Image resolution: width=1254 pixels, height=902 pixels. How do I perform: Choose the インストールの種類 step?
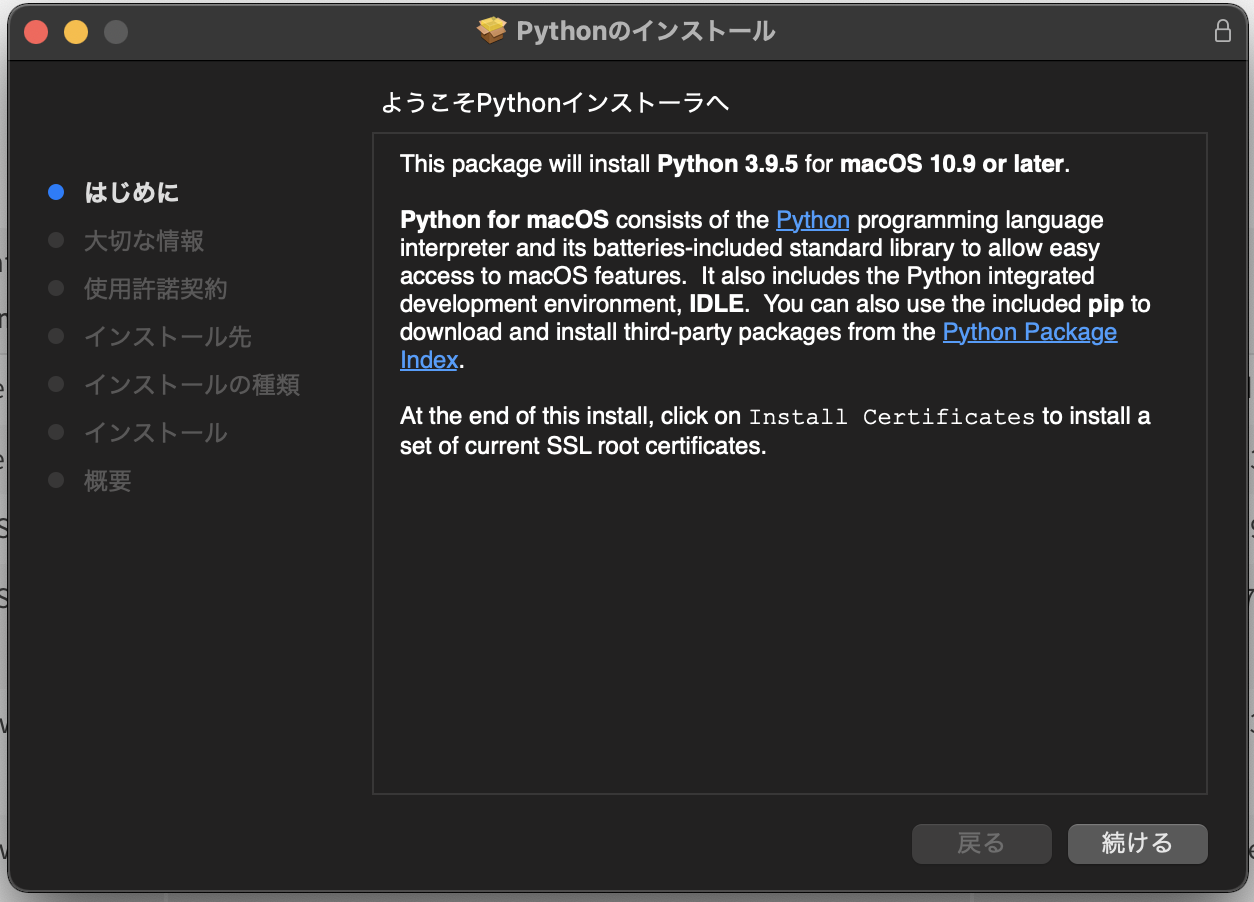(192, 385)
